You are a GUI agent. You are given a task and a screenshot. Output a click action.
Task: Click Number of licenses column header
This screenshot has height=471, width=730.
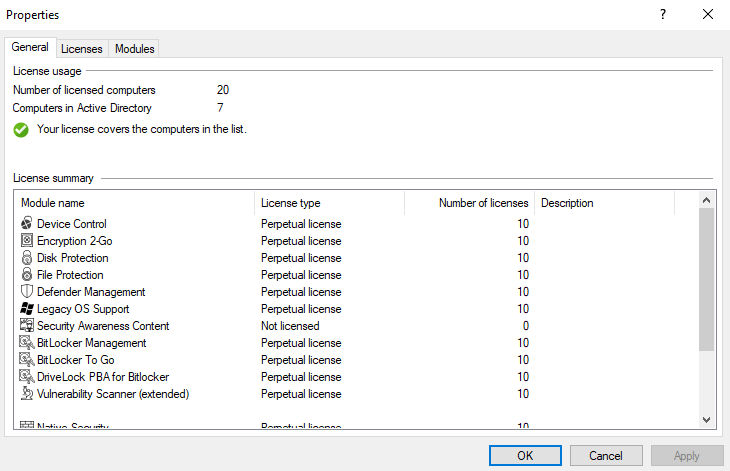pos(469,203)
